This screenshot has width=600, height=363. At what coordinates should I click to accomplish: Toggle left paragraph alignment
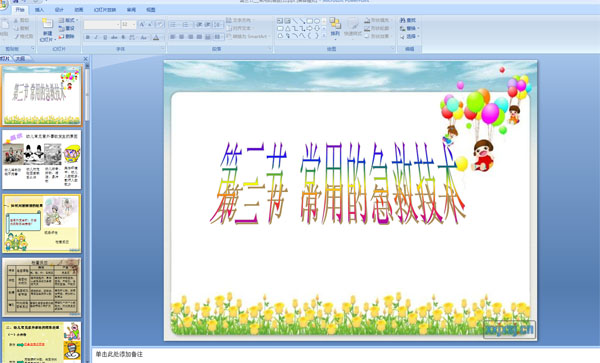pyautogui.click(x=173, y=37)
